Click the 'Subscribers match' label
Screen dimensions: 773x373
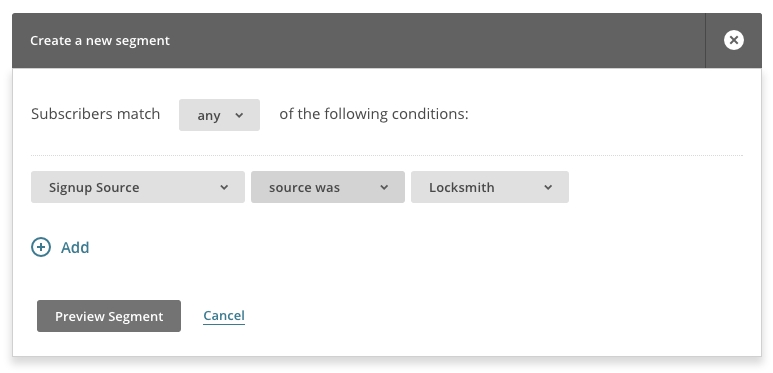pyautogui.click(x=96, y=114)
